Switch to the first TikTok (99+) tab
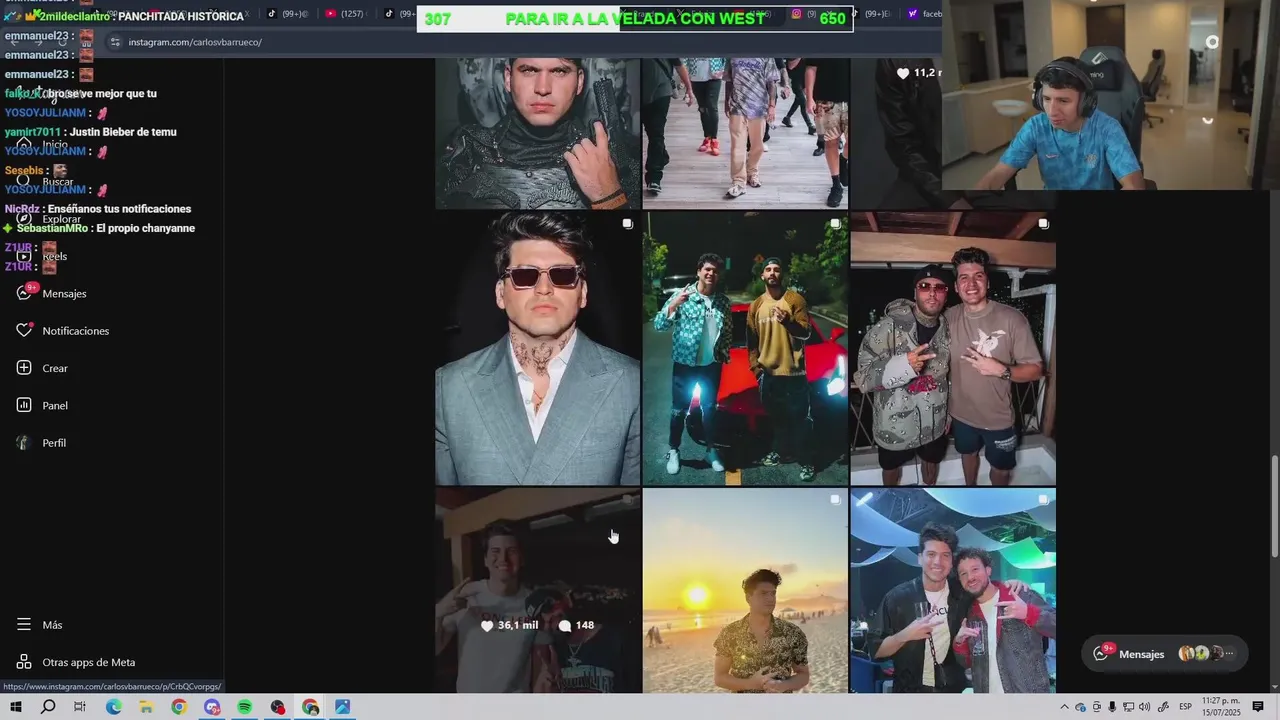Image resolution: width=1280 pixels, height=720 pixels. (x=288, y=14)
